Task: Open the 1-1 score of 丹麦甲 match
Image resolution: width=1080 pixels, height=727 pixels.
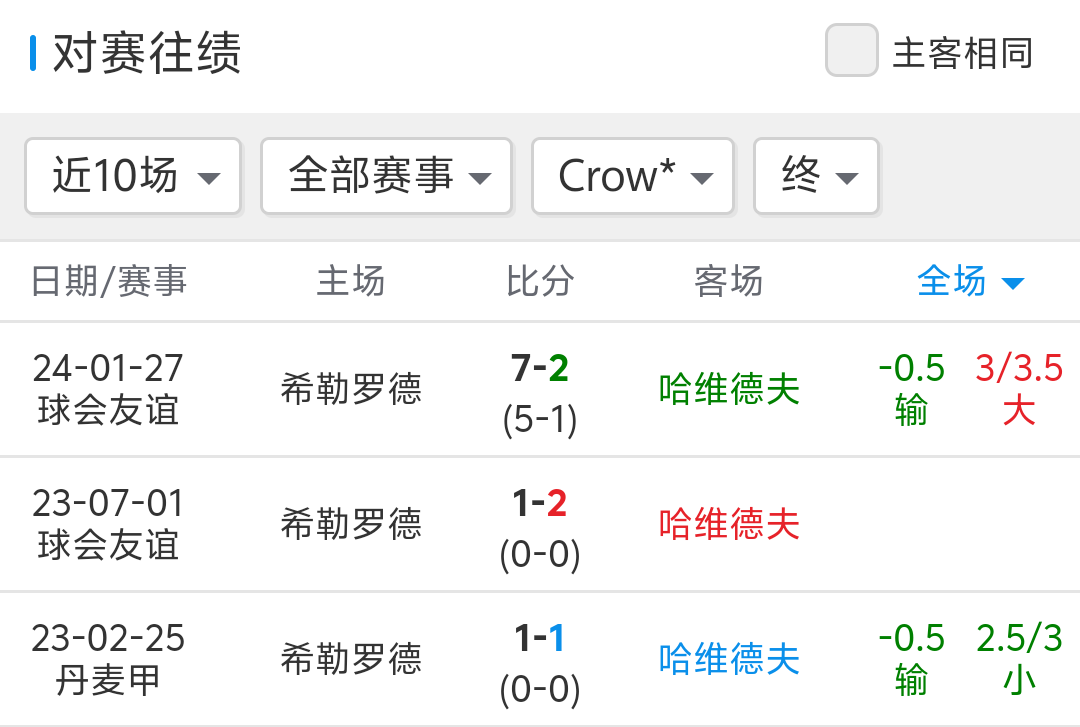Action: point(540,639)
